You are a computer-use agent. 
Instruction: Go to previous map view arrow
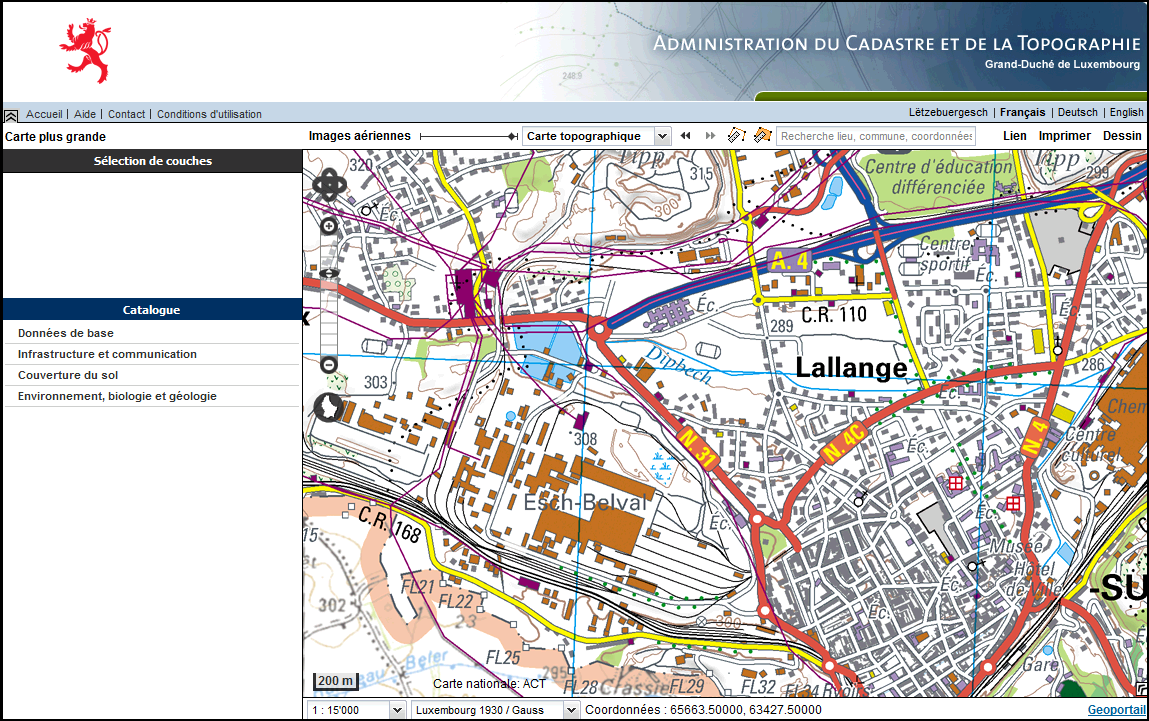[686, 136]
